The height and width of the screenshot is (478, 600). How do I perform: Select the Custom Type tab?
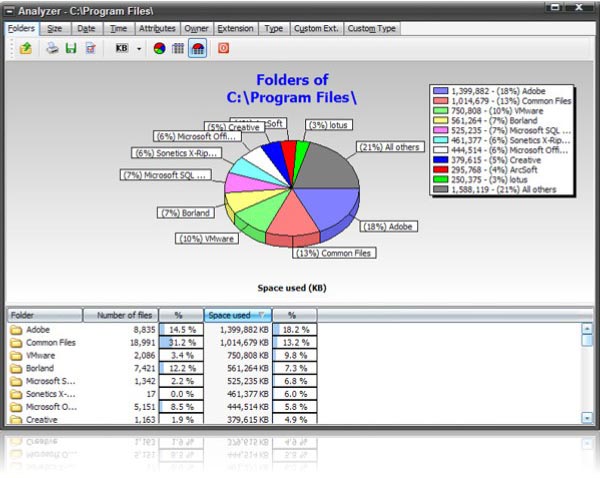pos(373,29)
